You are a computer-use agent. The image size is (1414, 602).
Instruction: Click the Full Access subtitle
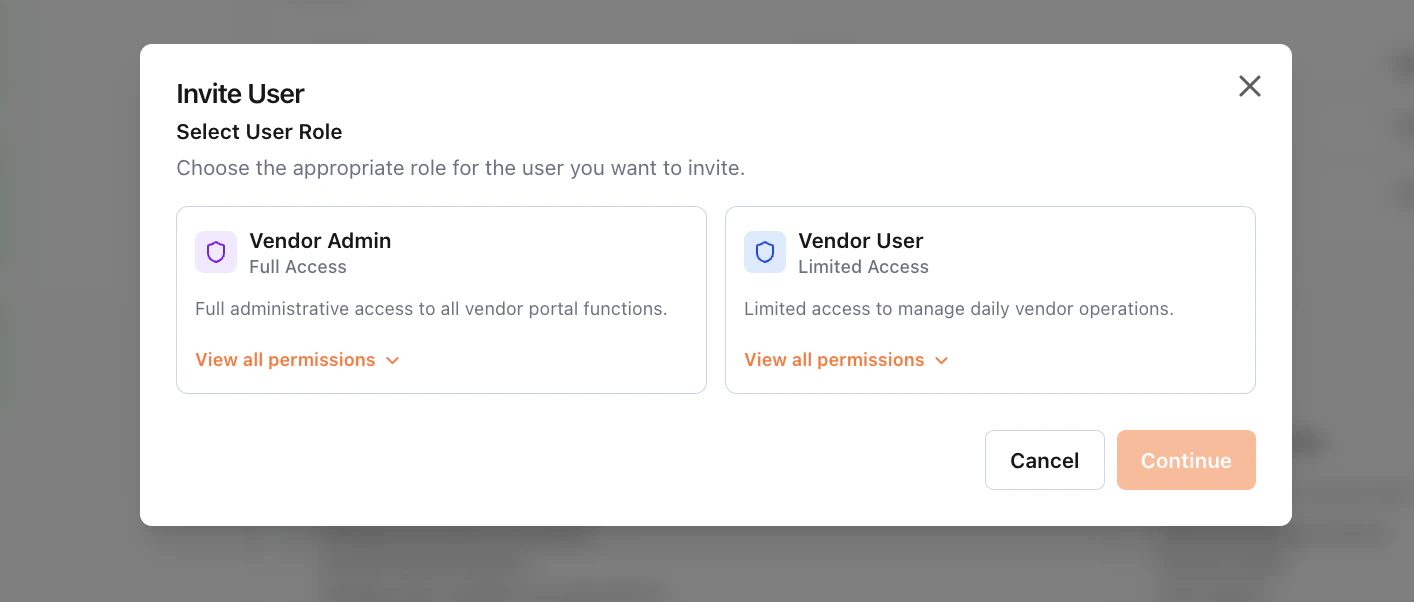(298, 267)
